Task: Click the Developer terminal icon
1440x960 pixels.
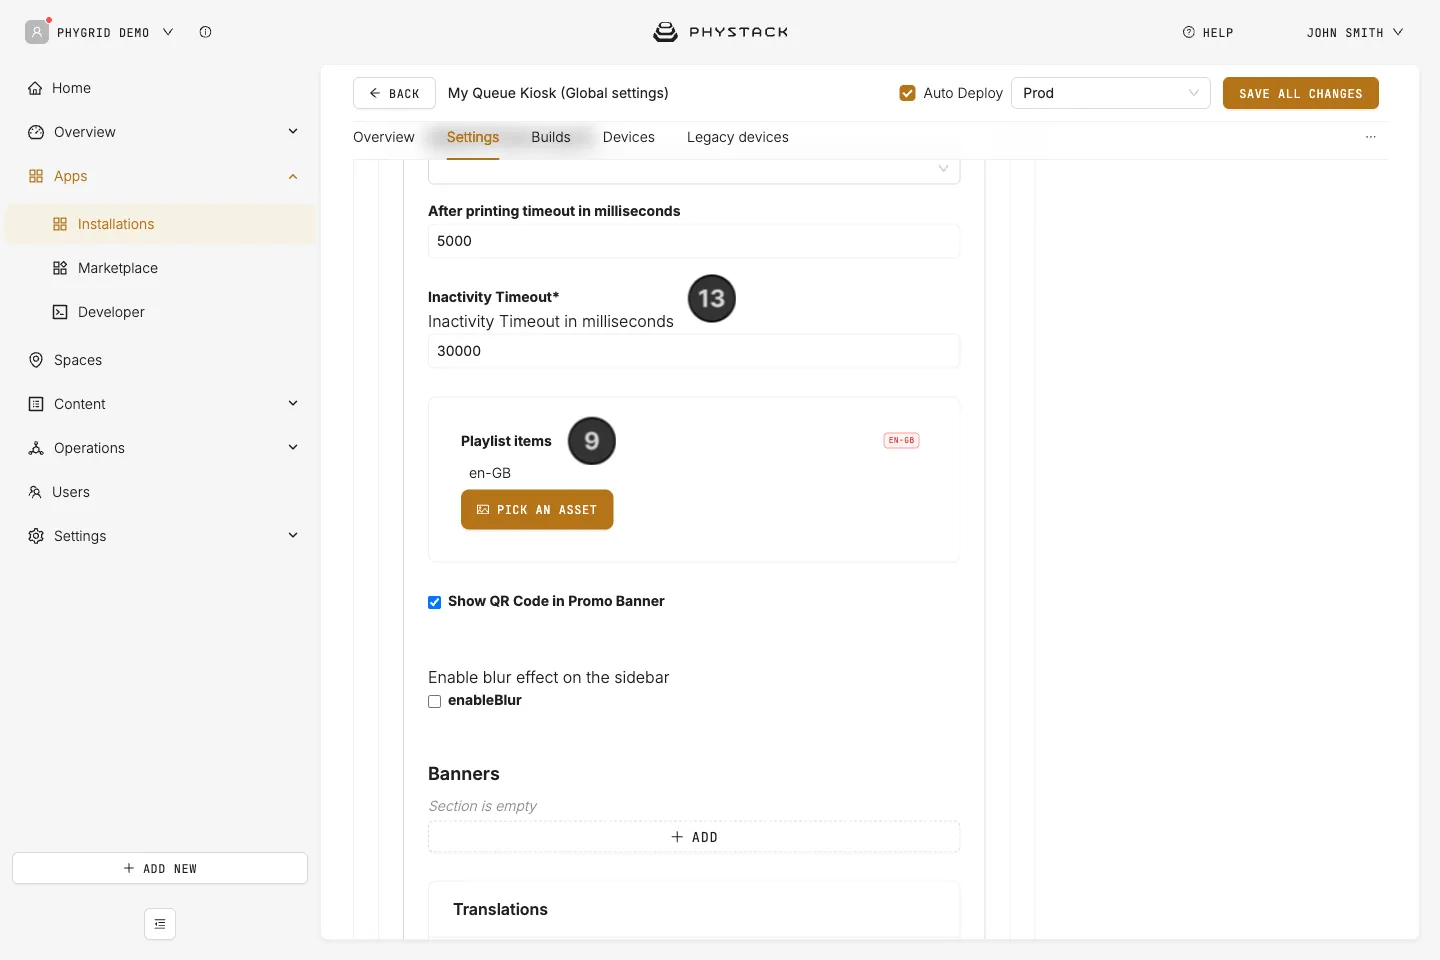Action: click(x=60, y=312)
